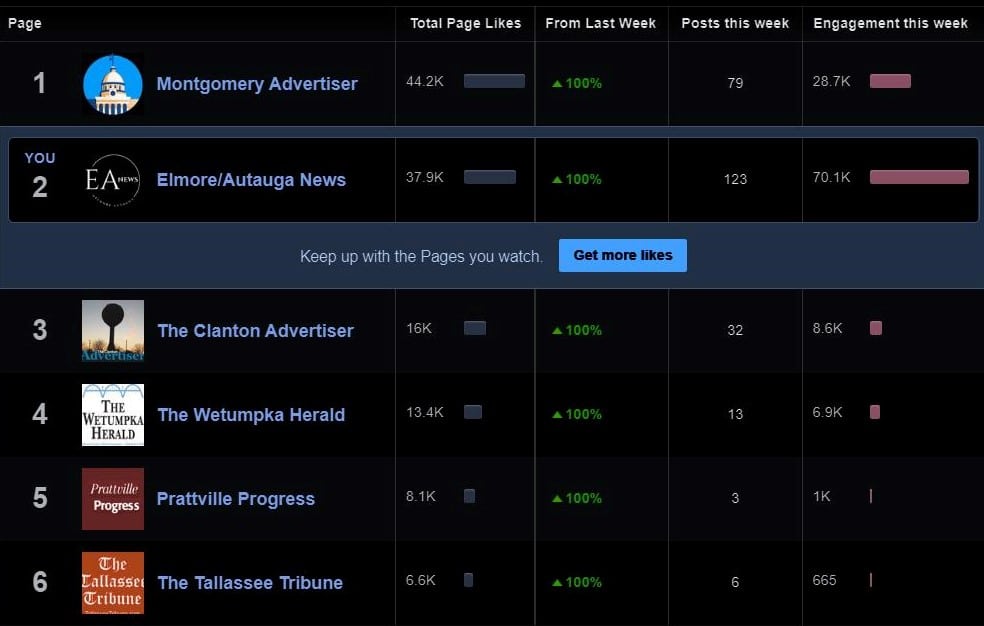
Task: Click The Tallassee Tribune orange logo
Action: pos(112,583)
